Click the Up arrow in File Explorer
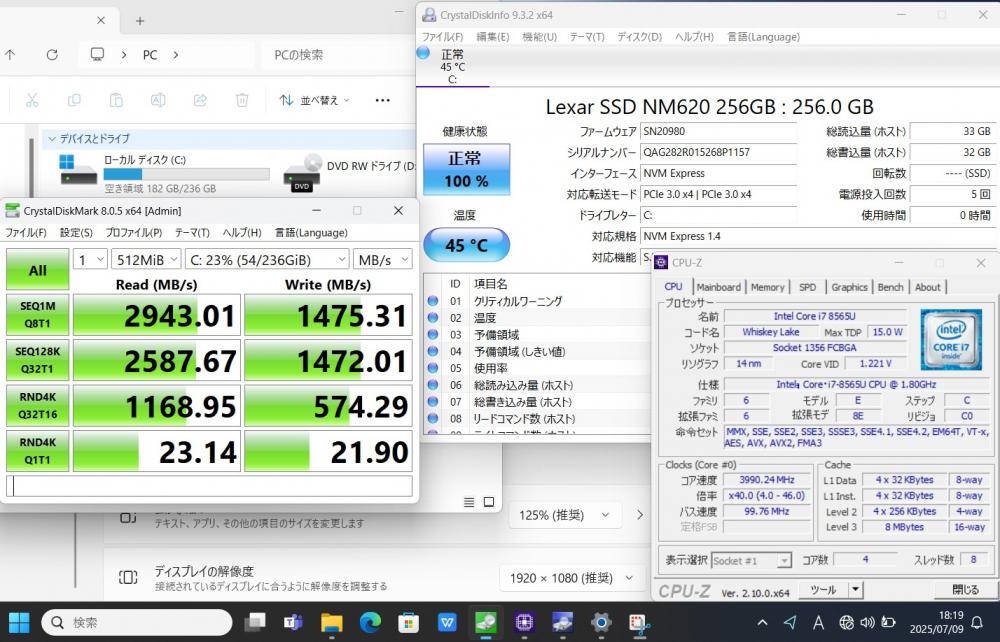This screenshot has width=1000, height=642. (10, 55)
